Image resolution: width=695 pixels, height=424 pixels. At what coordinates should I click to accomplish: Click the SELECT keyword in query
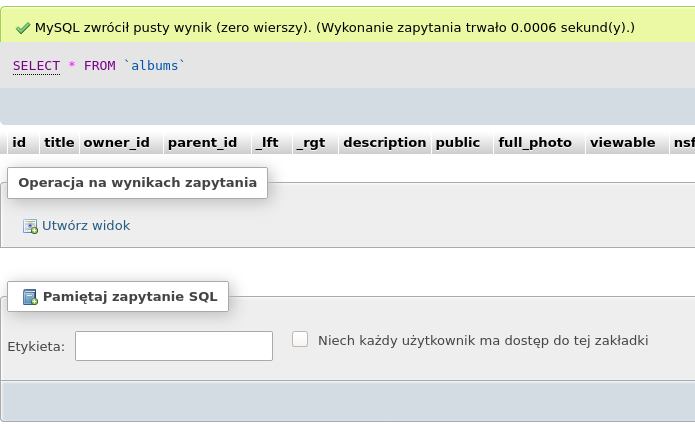tap(36, 66)
